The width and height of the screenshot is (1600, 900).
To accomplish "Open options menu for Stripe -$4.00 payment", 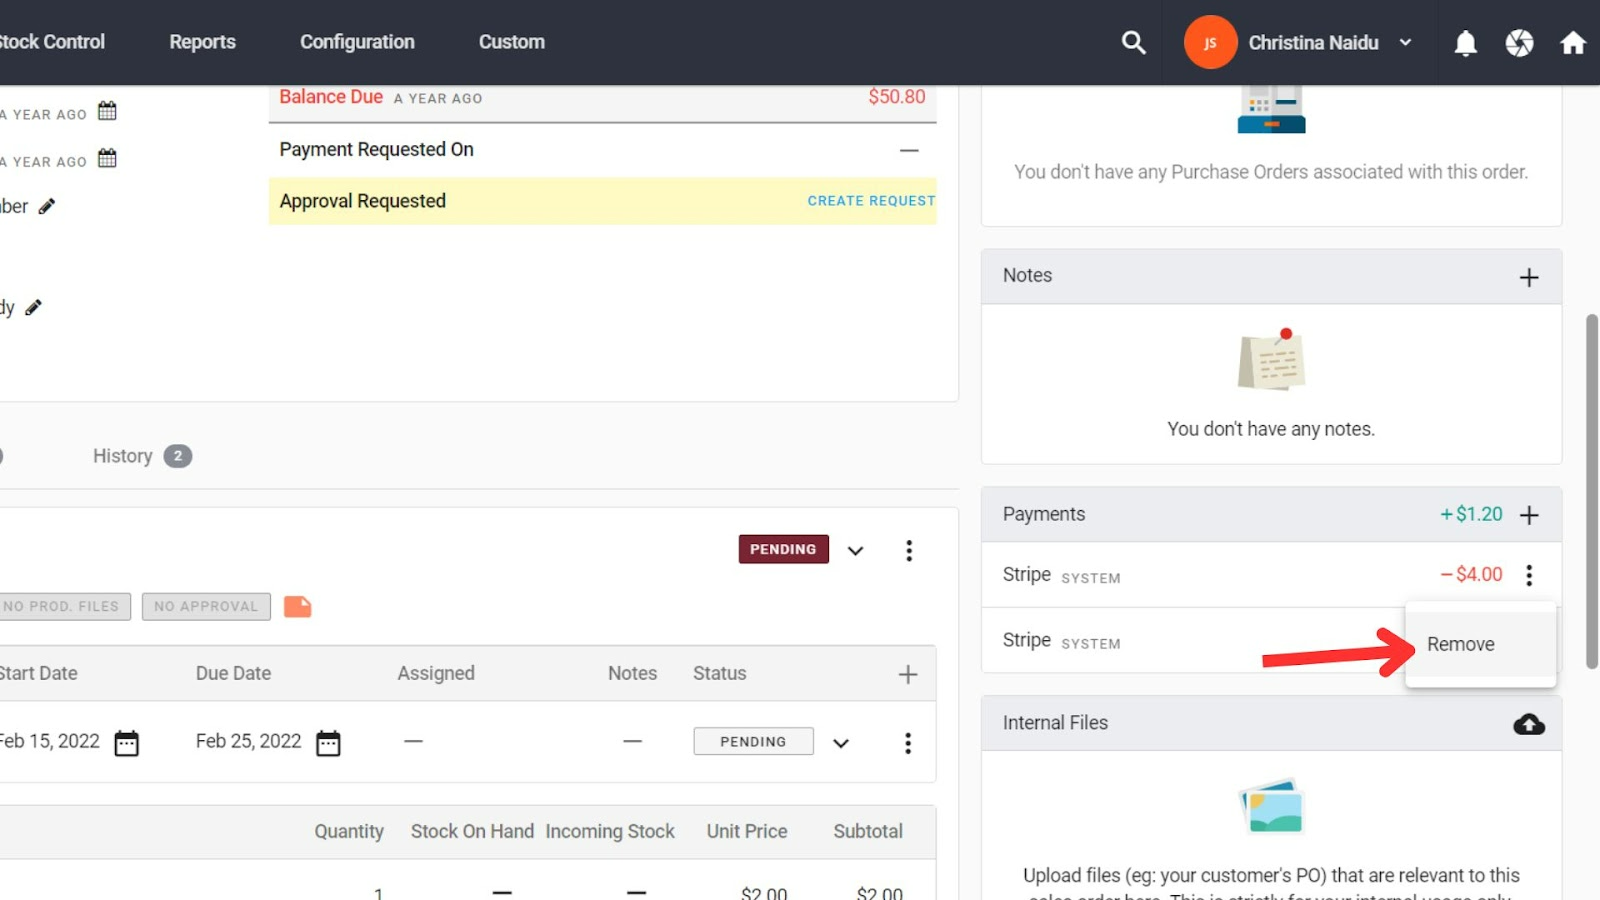I will (x=1529, y=575).
